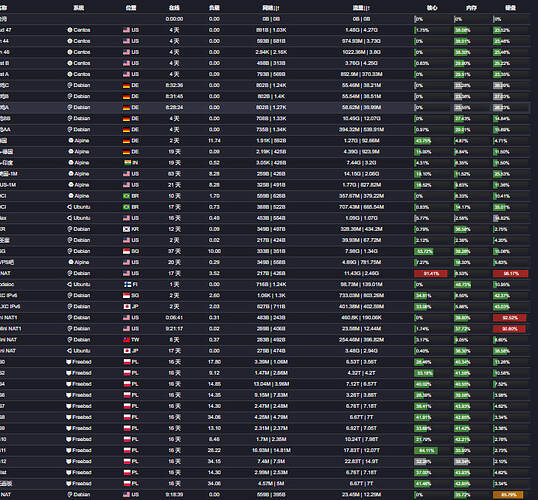Screen dimensions: 538x500
Task: Click the red CPU bar showing 91.41%
Action: click(x=431, y=274)
